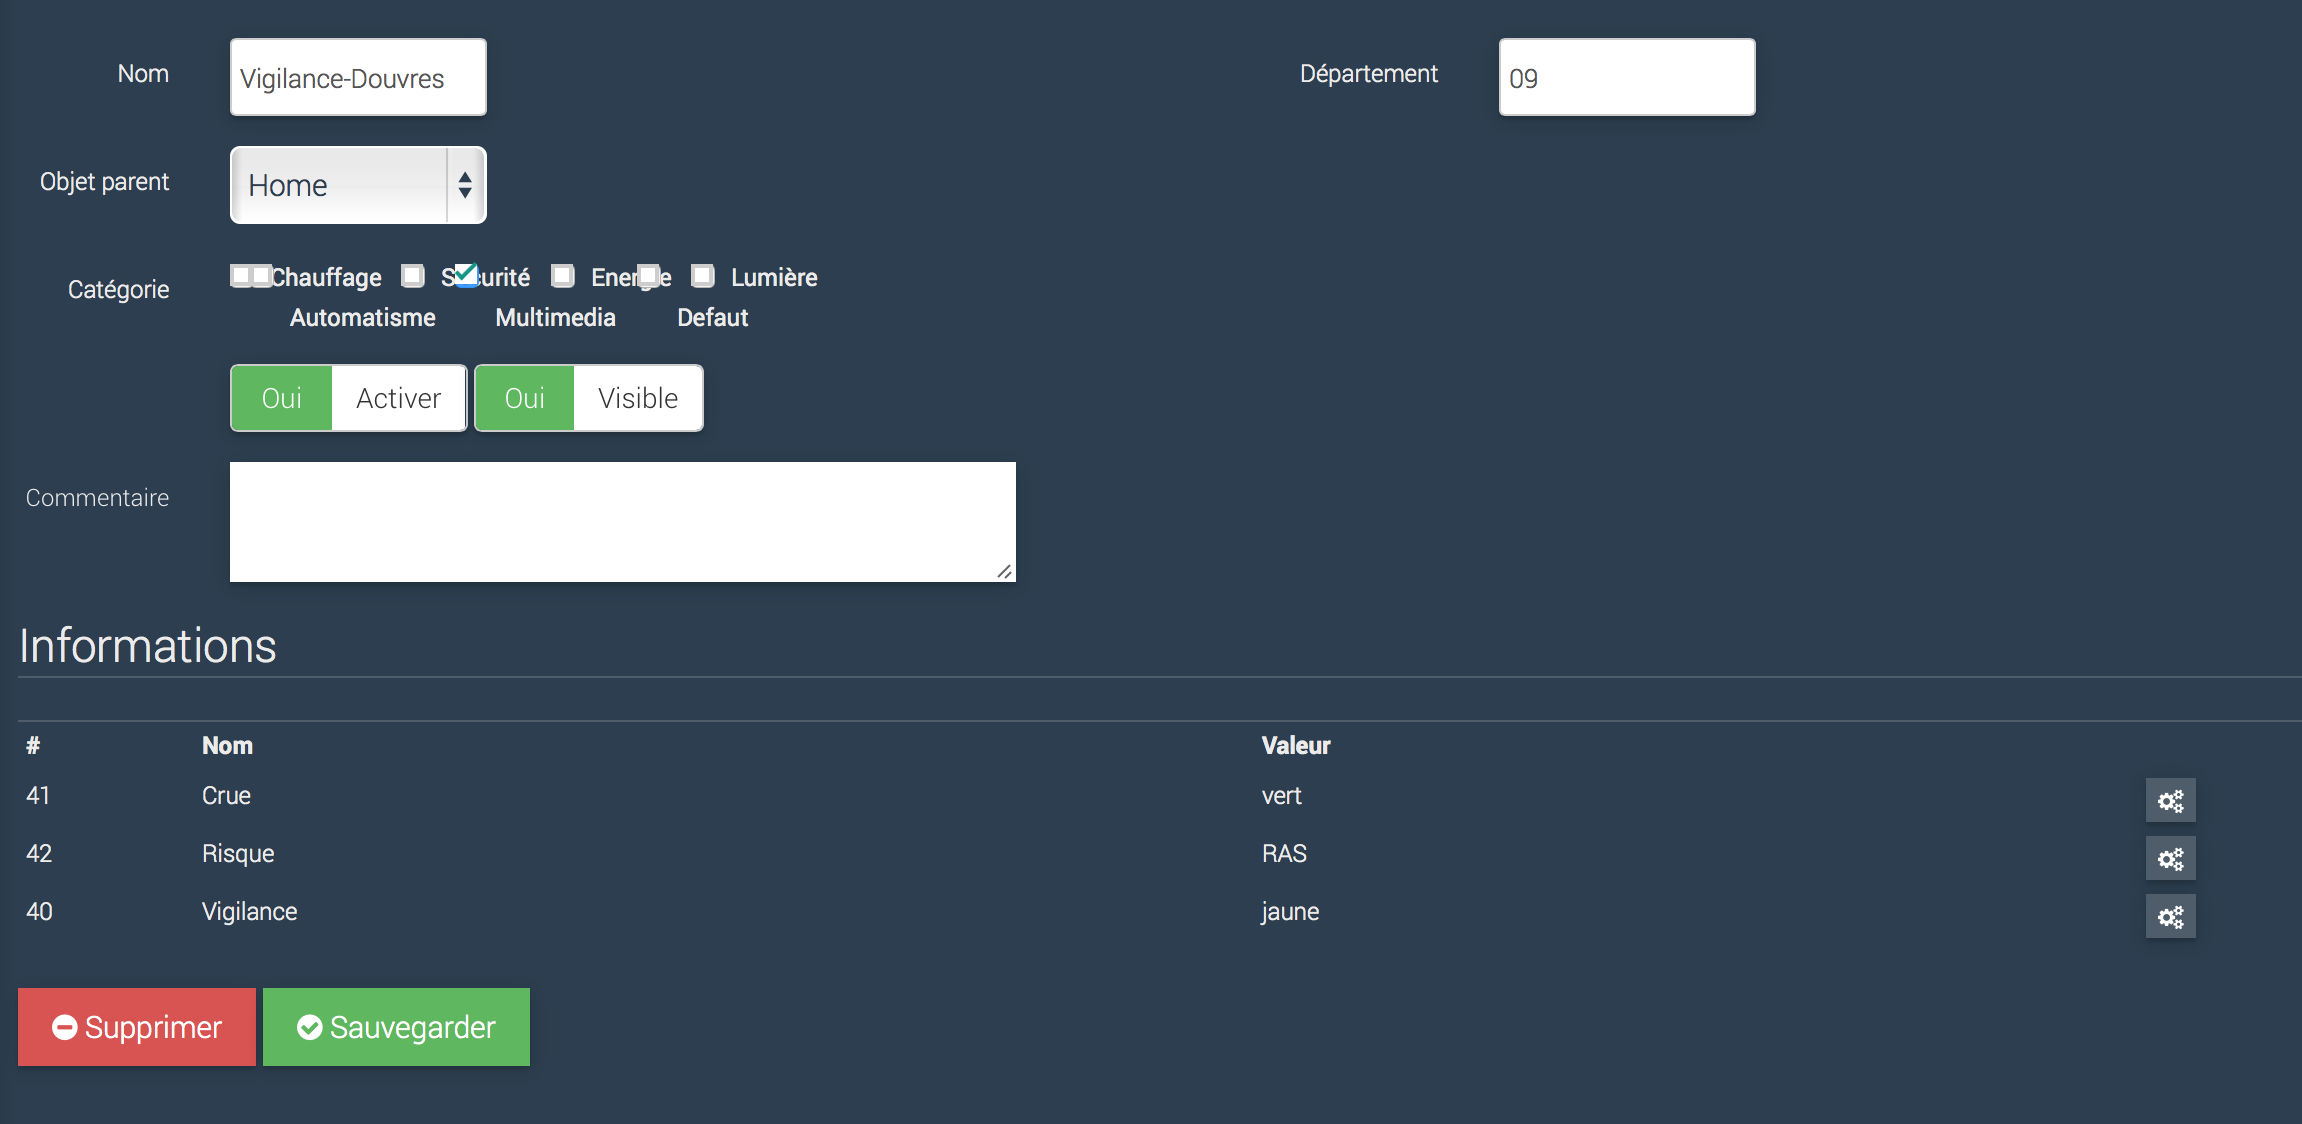
Task: Click the Nom column header in table
Action: coord(227,745)
